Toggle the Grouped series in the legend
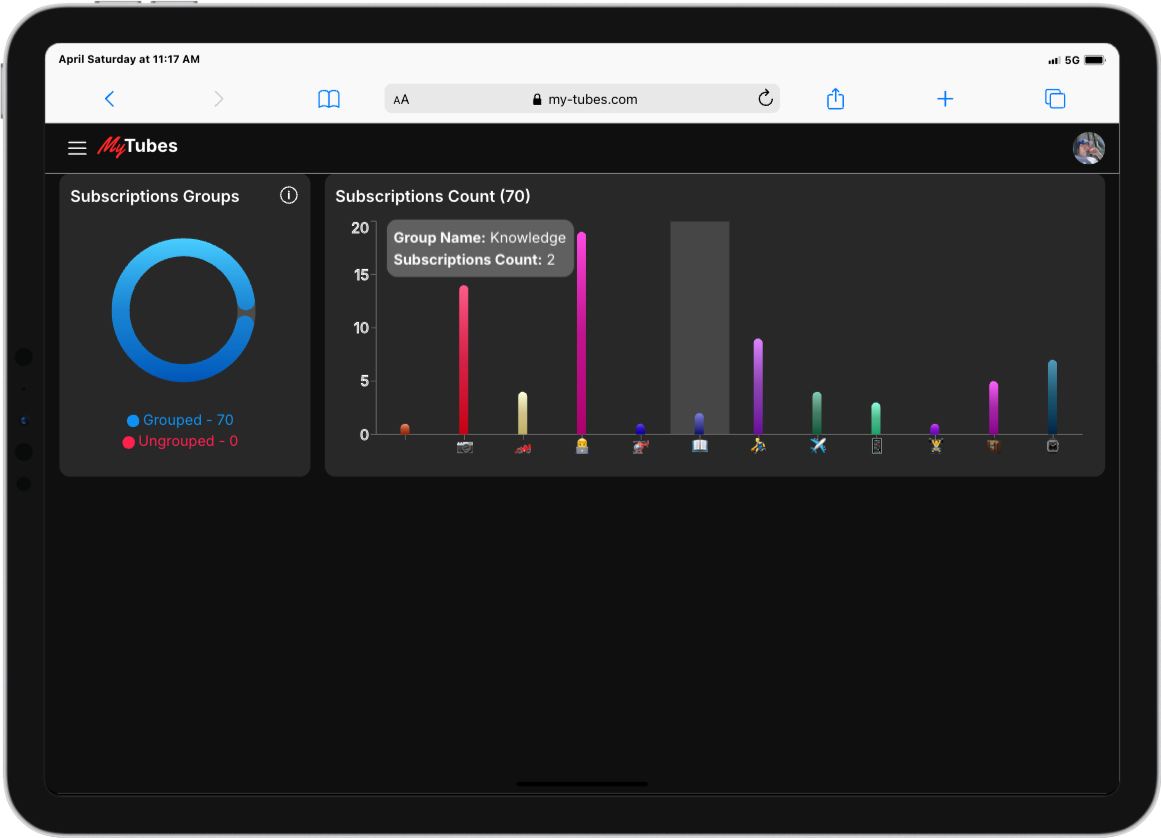Viewport: 1161px width, 838px height. pyautogui.click(x=181, y=420)
